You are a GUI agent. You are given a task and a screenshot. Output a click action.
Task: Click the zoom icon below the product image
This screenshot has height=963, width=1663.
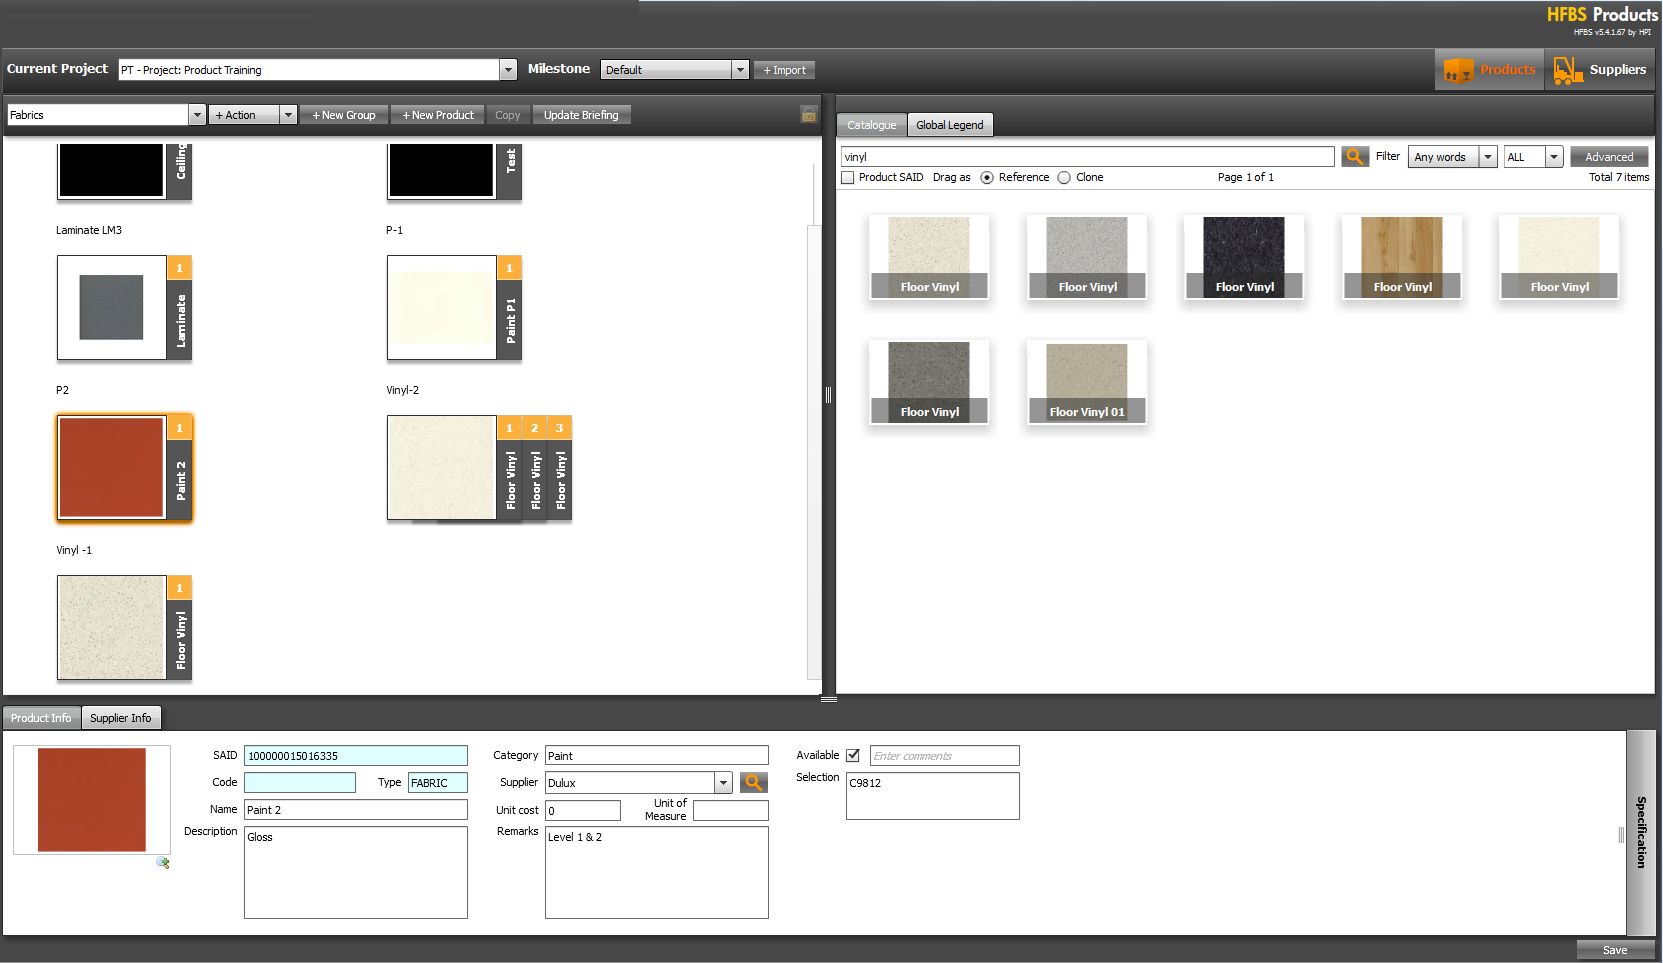tap(163, 862)
